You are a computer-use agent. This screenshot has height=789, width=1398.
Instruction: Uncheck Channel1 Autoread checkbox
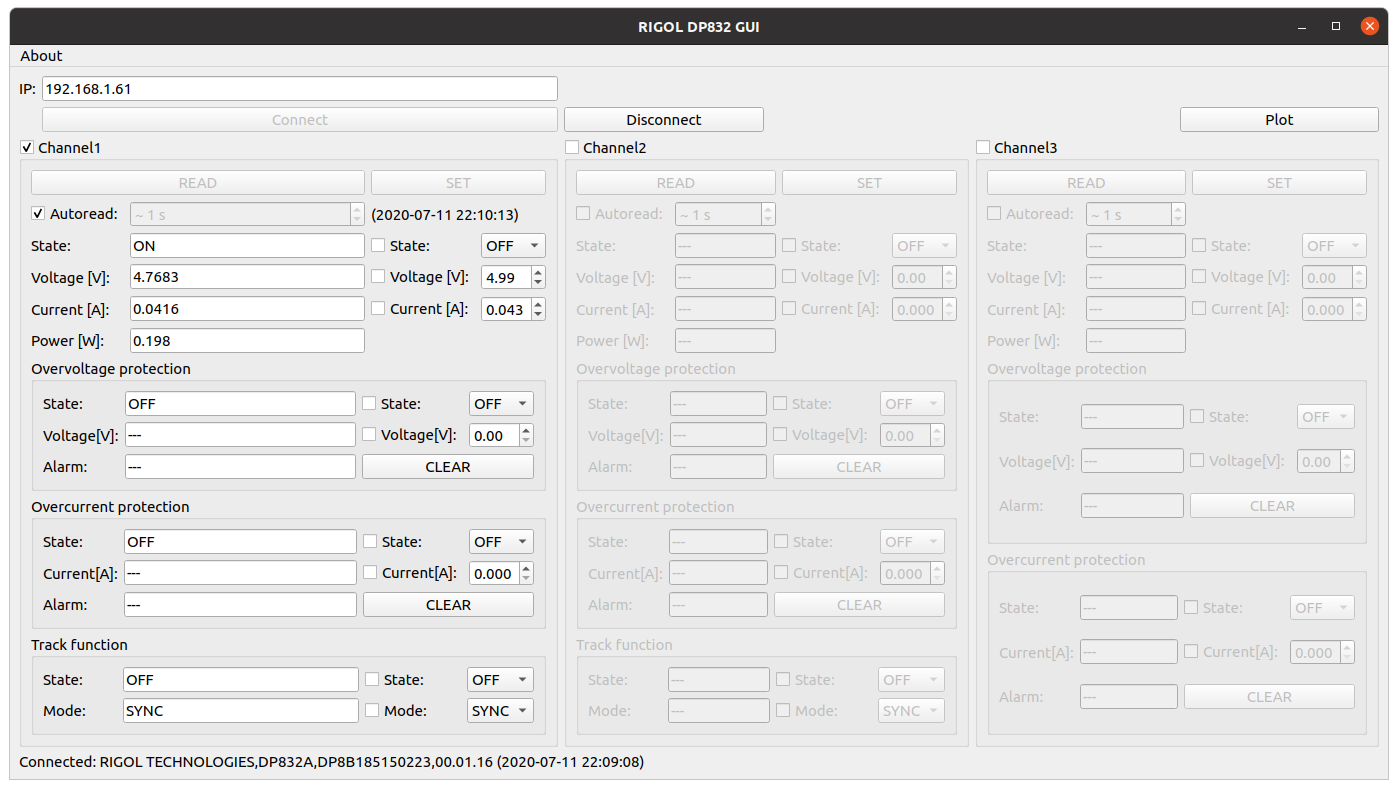[x=38, y=213]
